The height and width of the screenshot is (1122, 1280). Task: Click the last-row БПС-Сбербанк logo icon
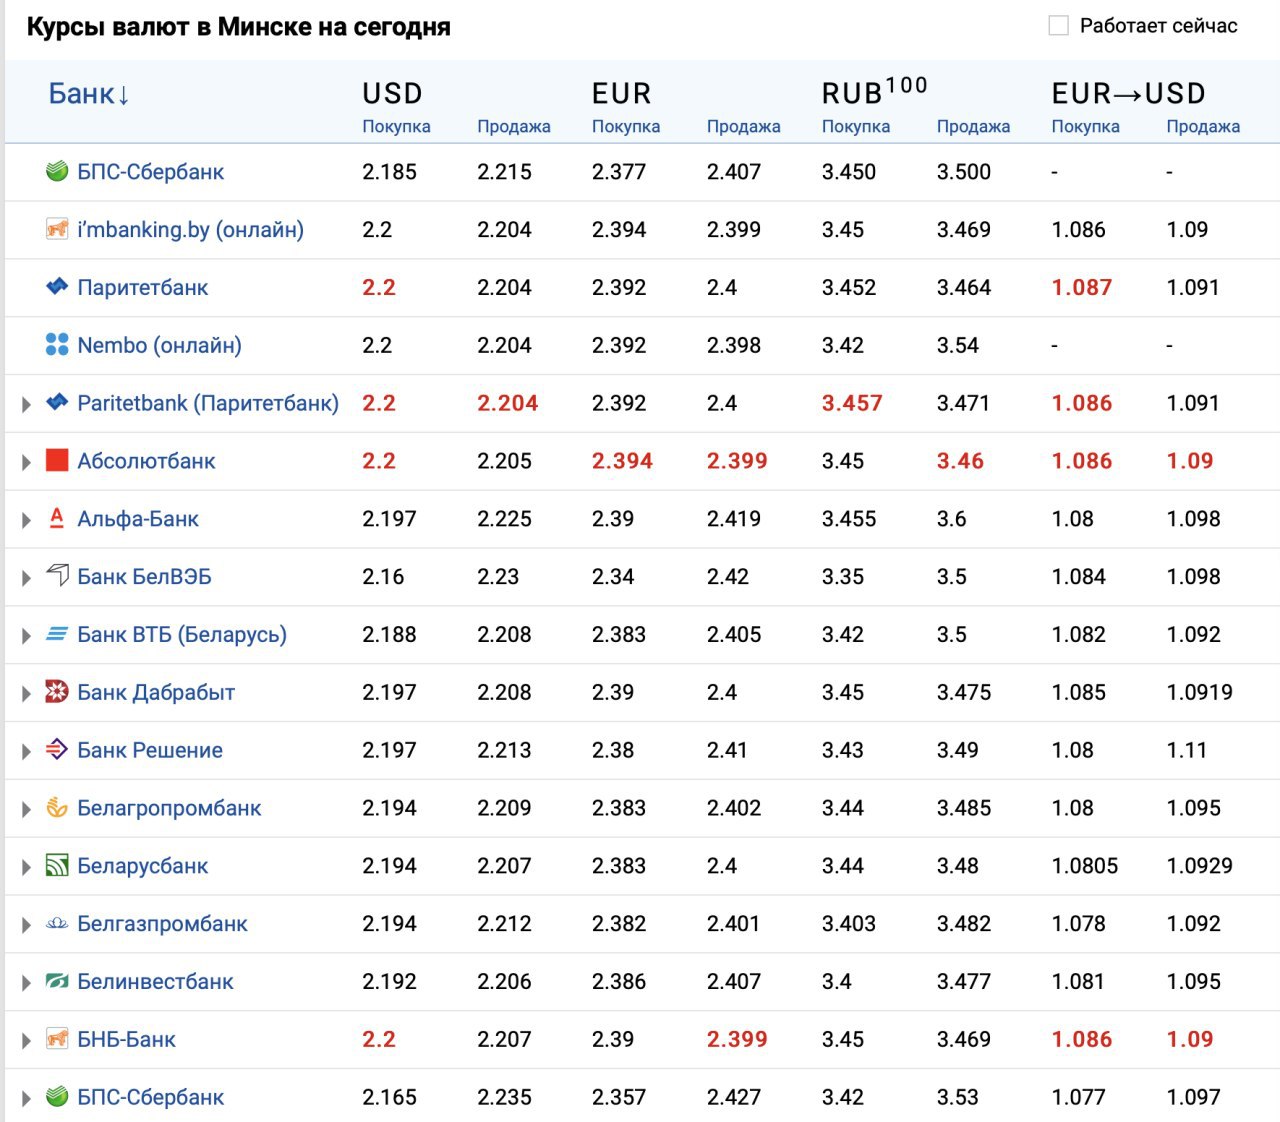tap(57, 1097)
